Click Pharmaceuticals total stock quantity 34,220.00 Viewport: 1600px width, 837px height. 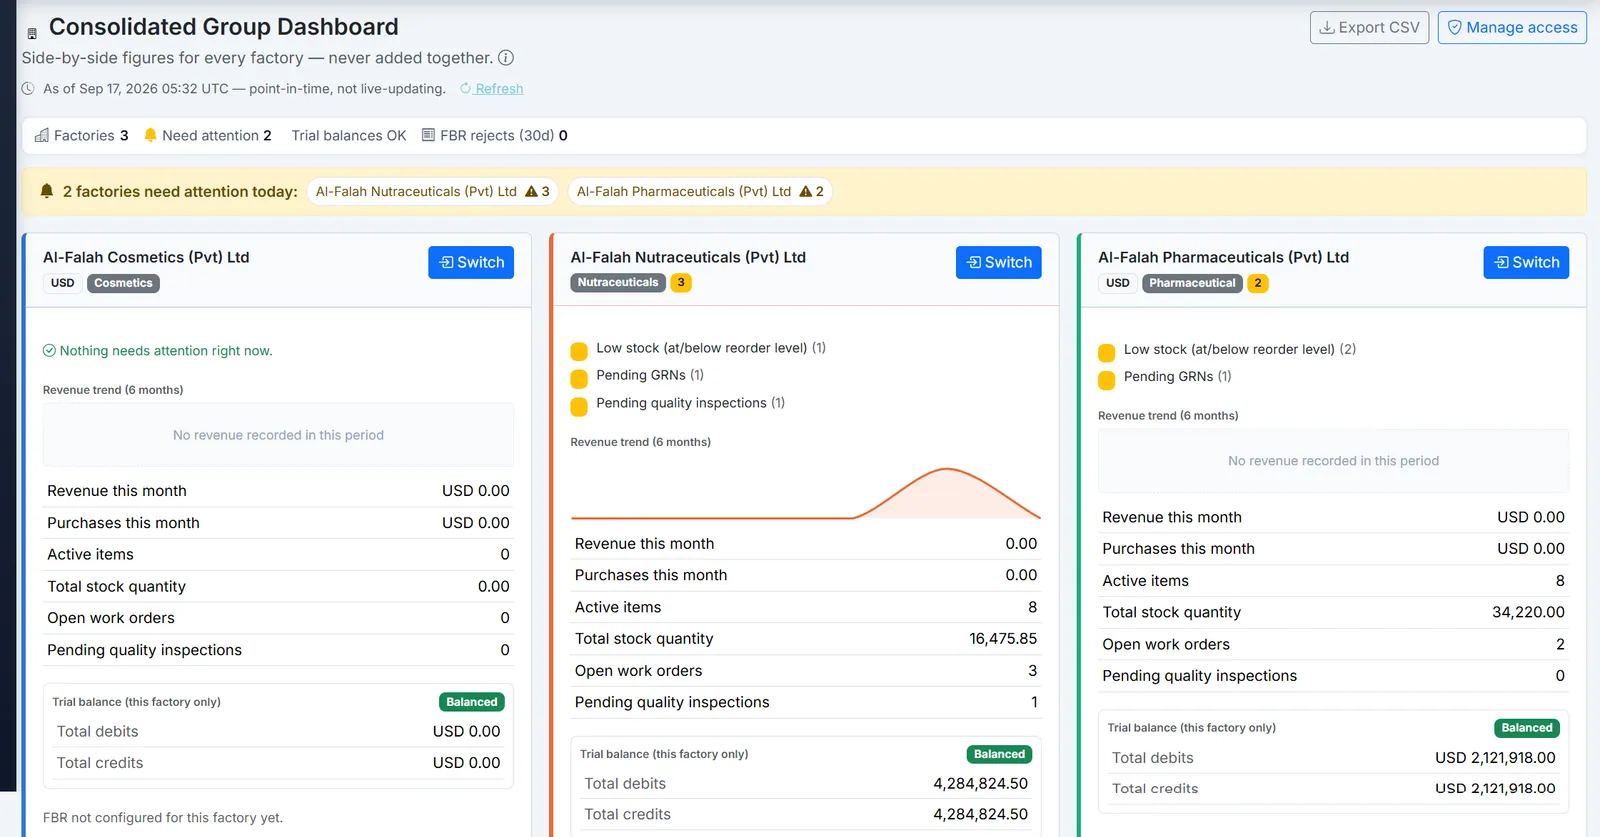pyautogui.click(x=1528, y=612)
